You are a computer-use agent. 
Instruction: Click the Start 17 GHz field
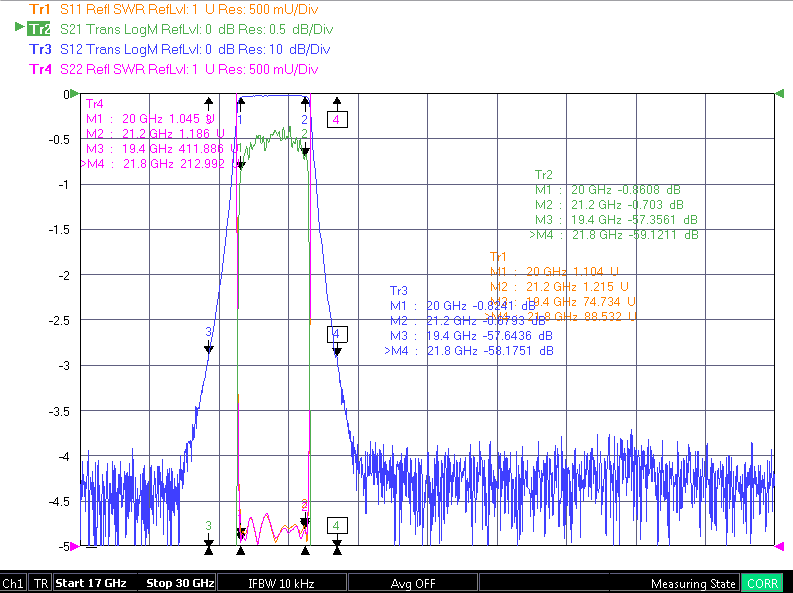91,583
